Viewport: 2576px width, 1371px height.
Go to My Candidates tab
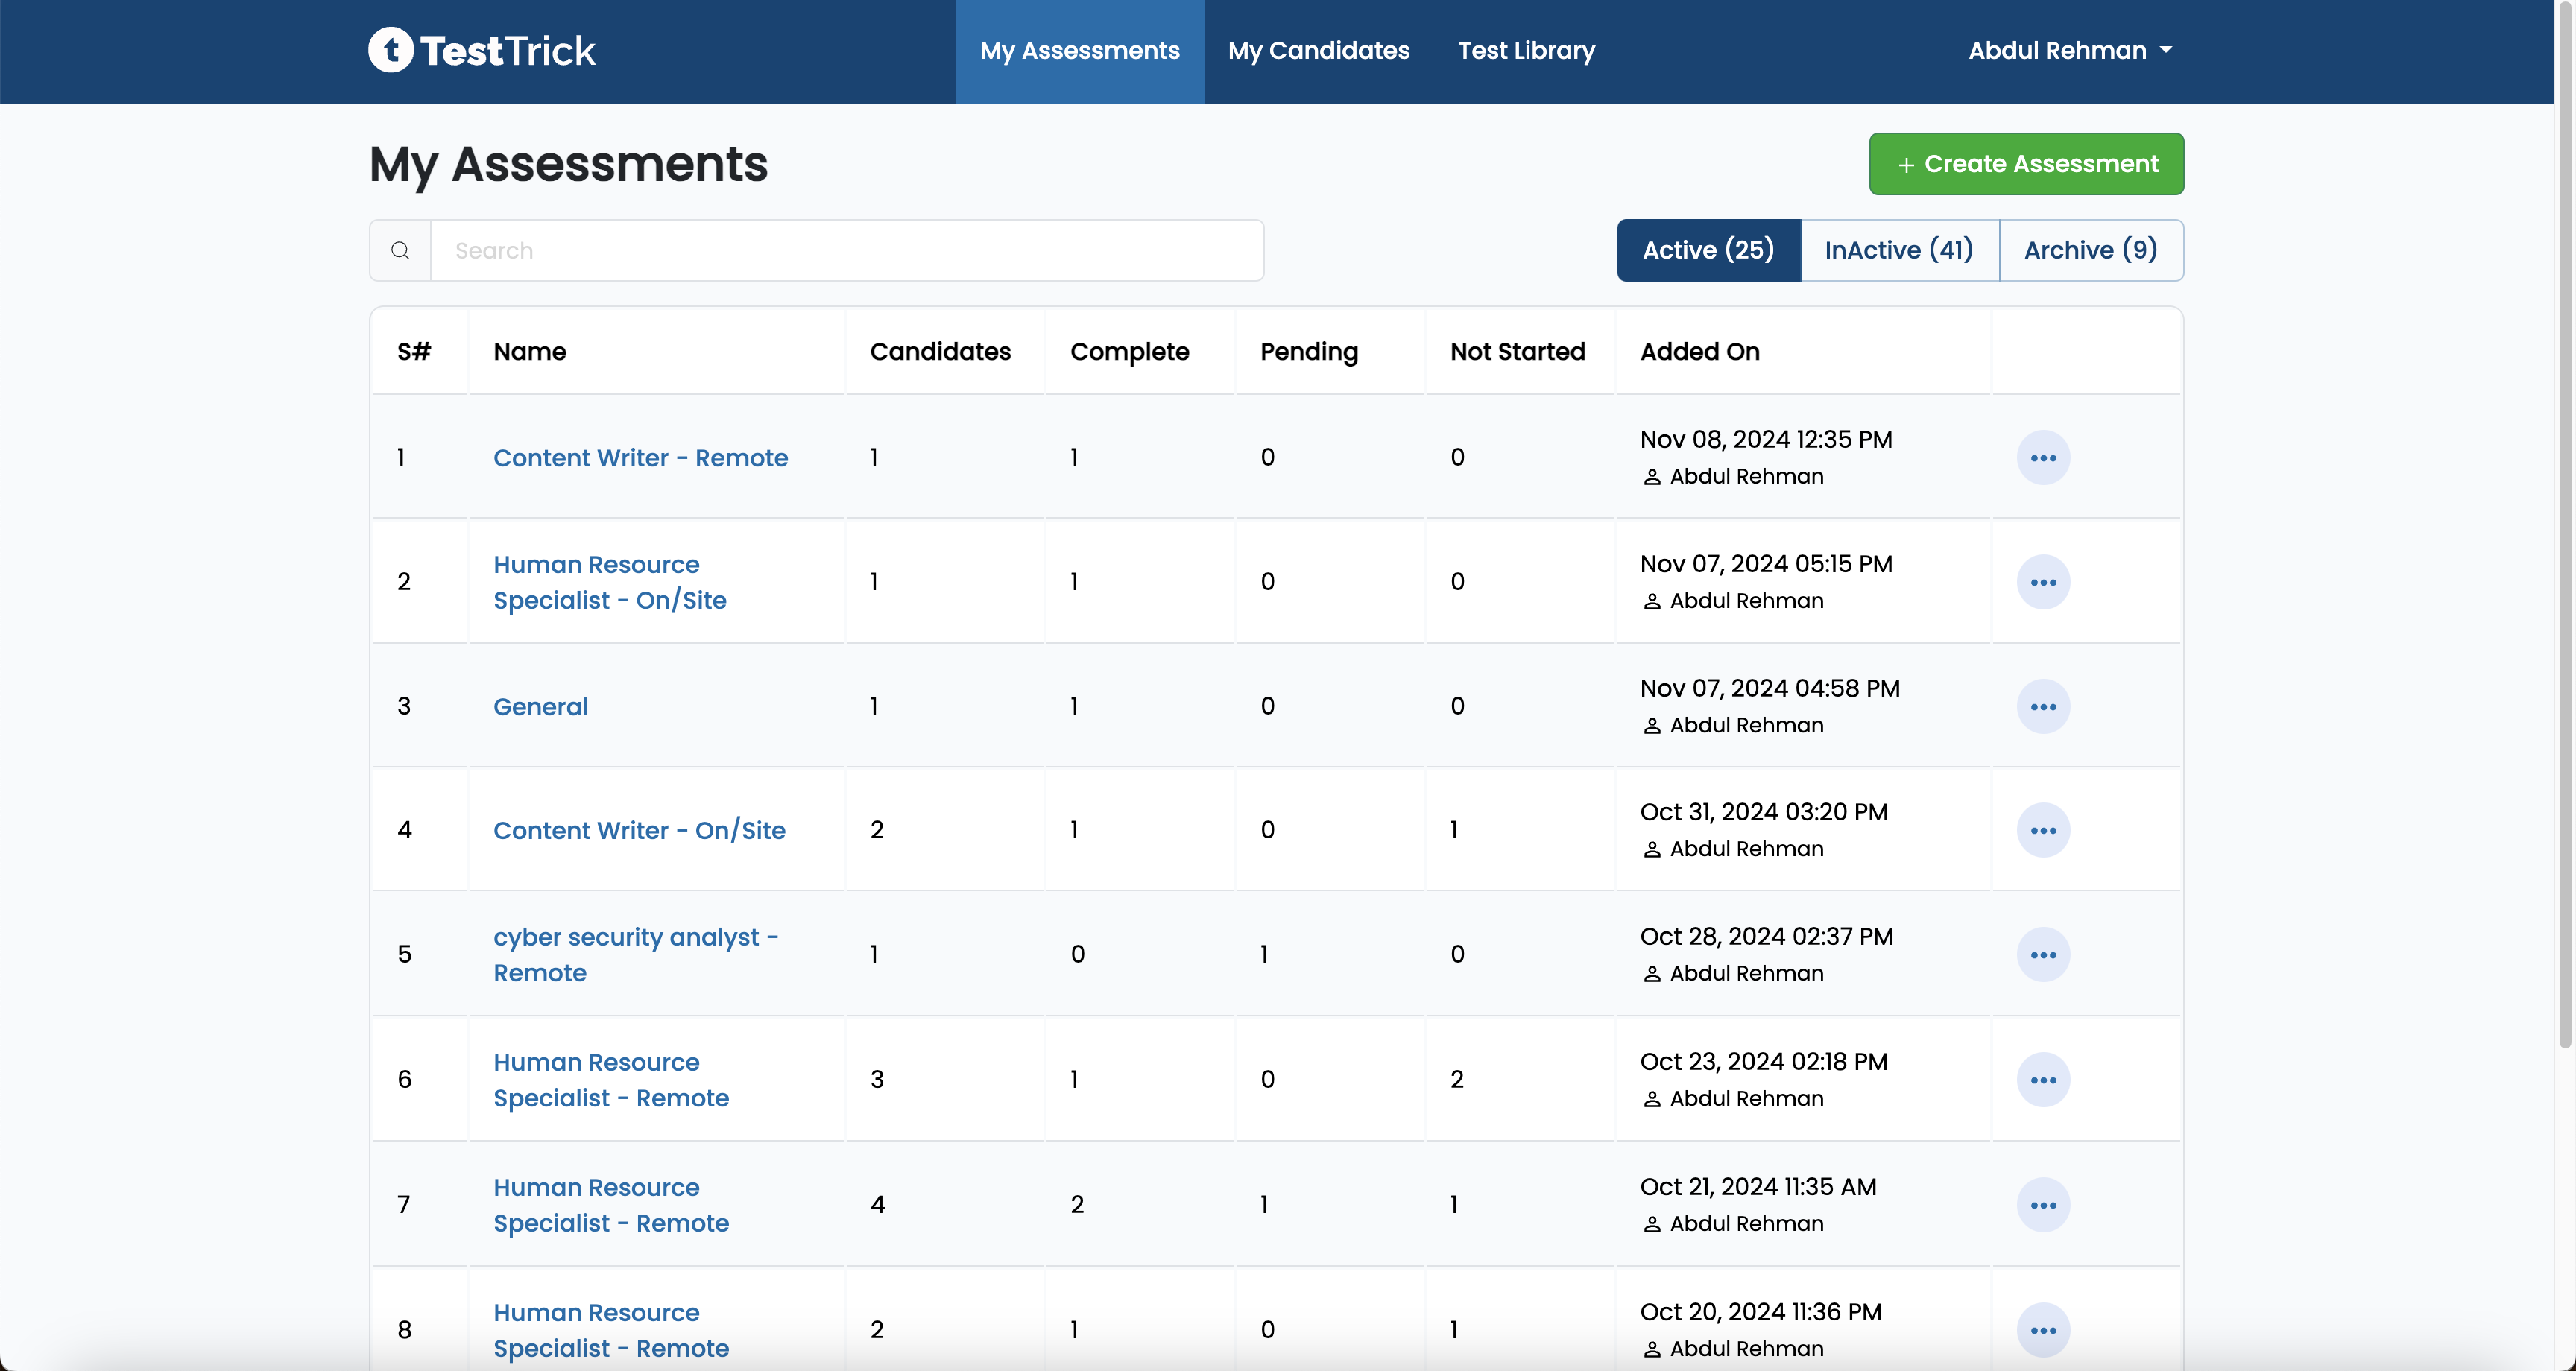(x=1318, y=50)
